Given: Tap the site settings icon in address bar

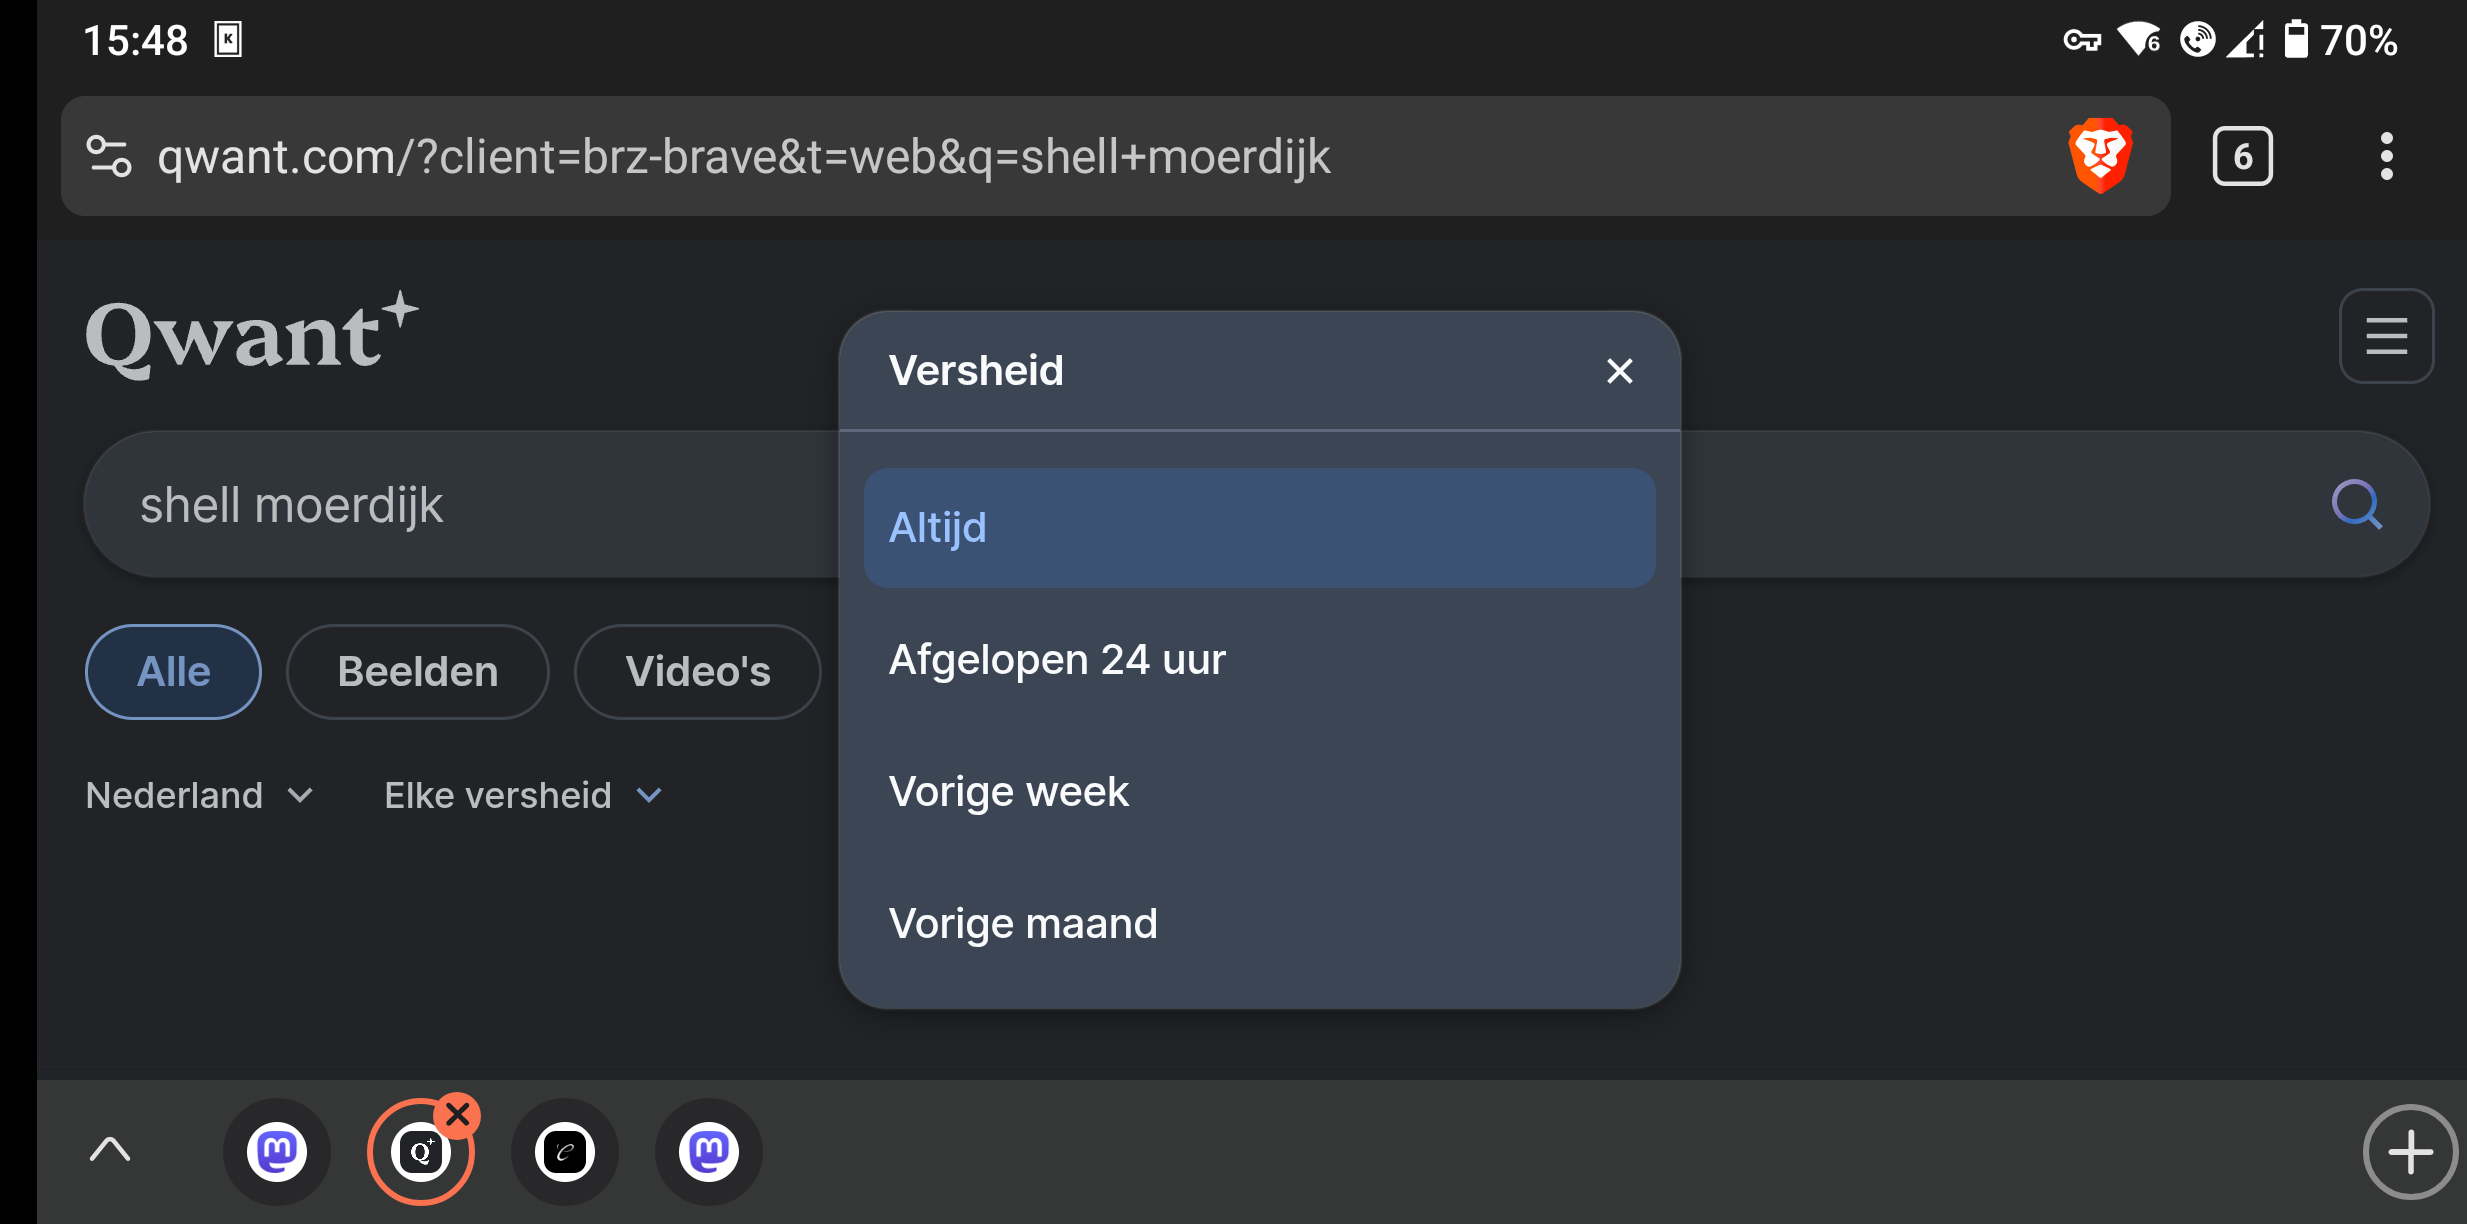Looking at the screenshot, I should [x=109, y=156].
